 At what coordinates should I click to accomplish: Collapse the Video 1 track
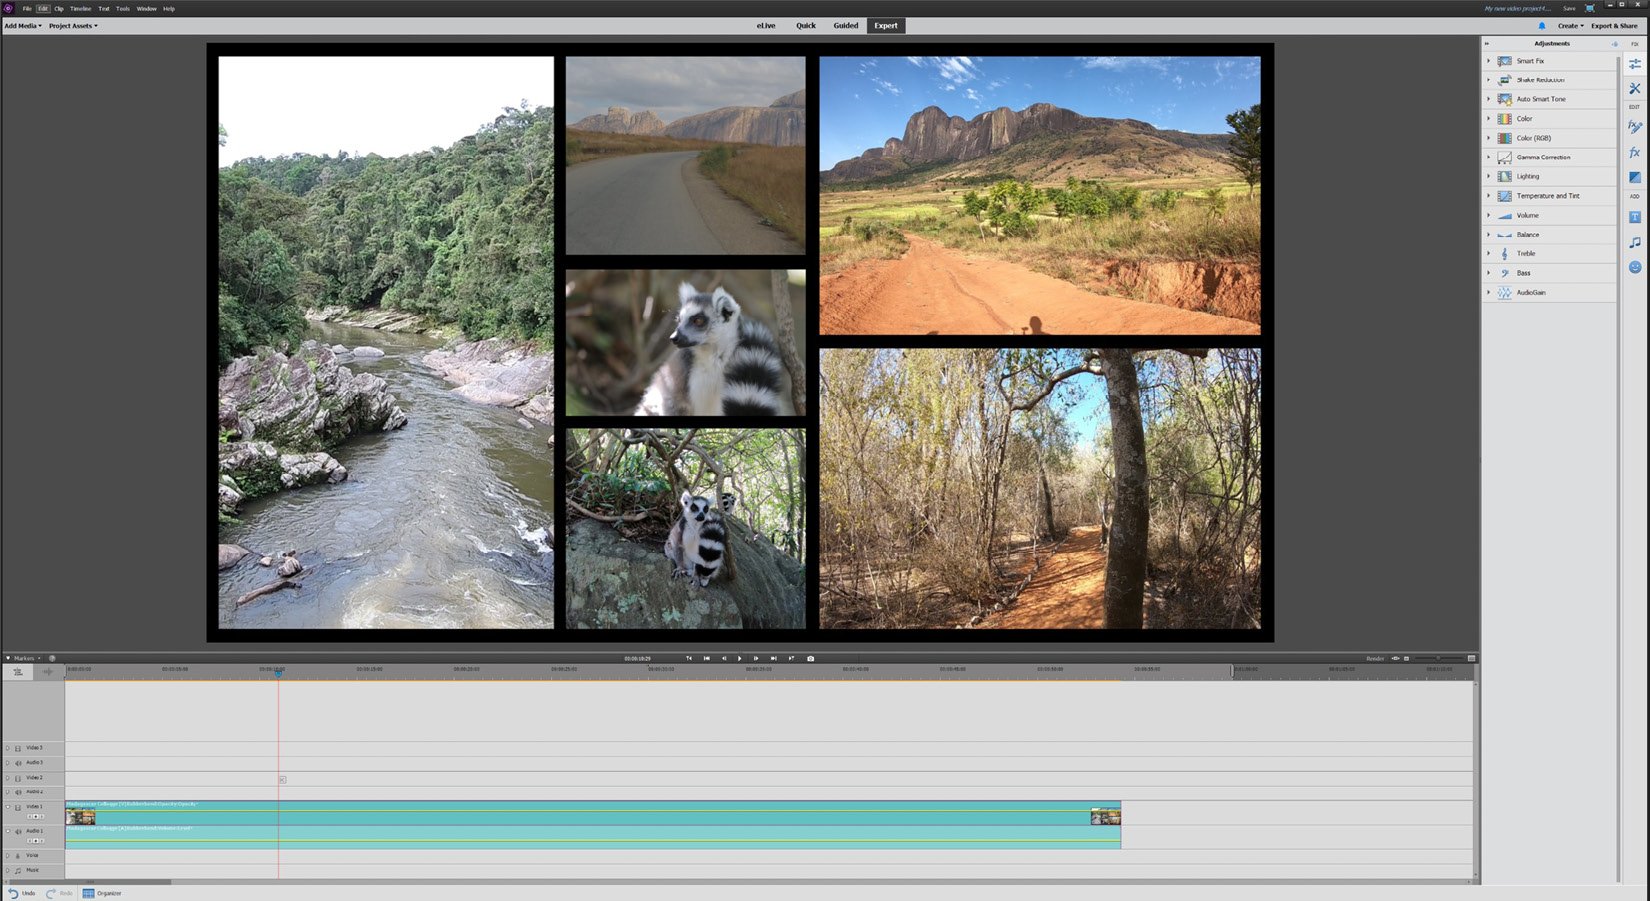coord(8,807)
